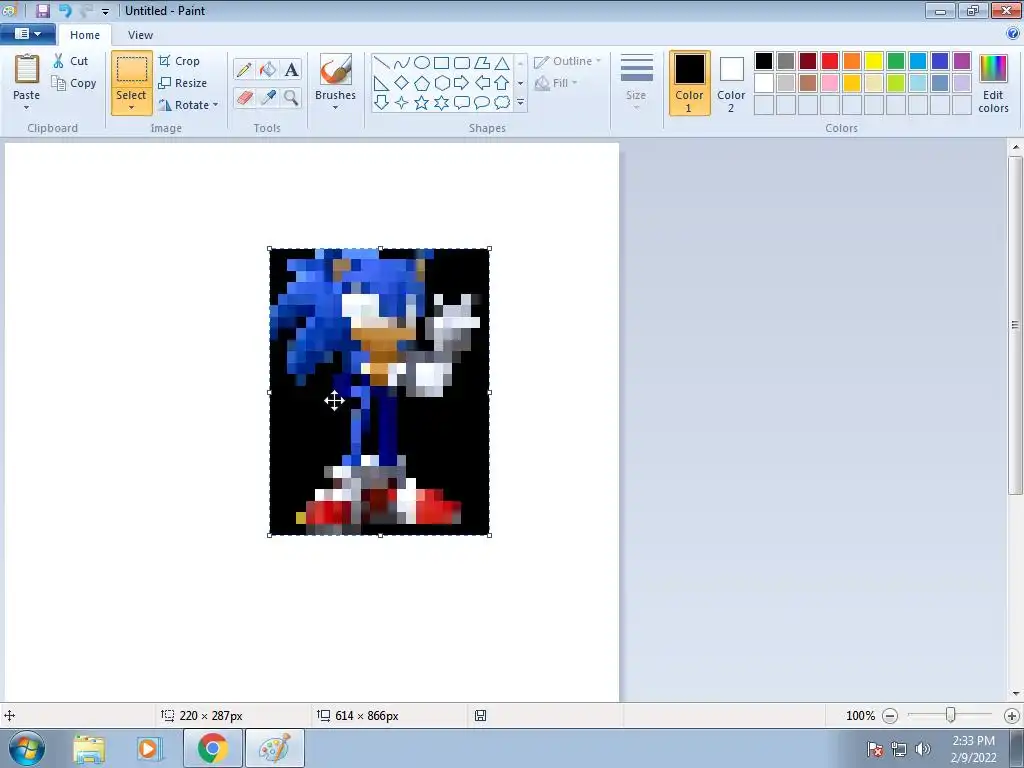Pick the green color swatch
The height and width of the screenshot is (768, 1024).
(896, 61)
